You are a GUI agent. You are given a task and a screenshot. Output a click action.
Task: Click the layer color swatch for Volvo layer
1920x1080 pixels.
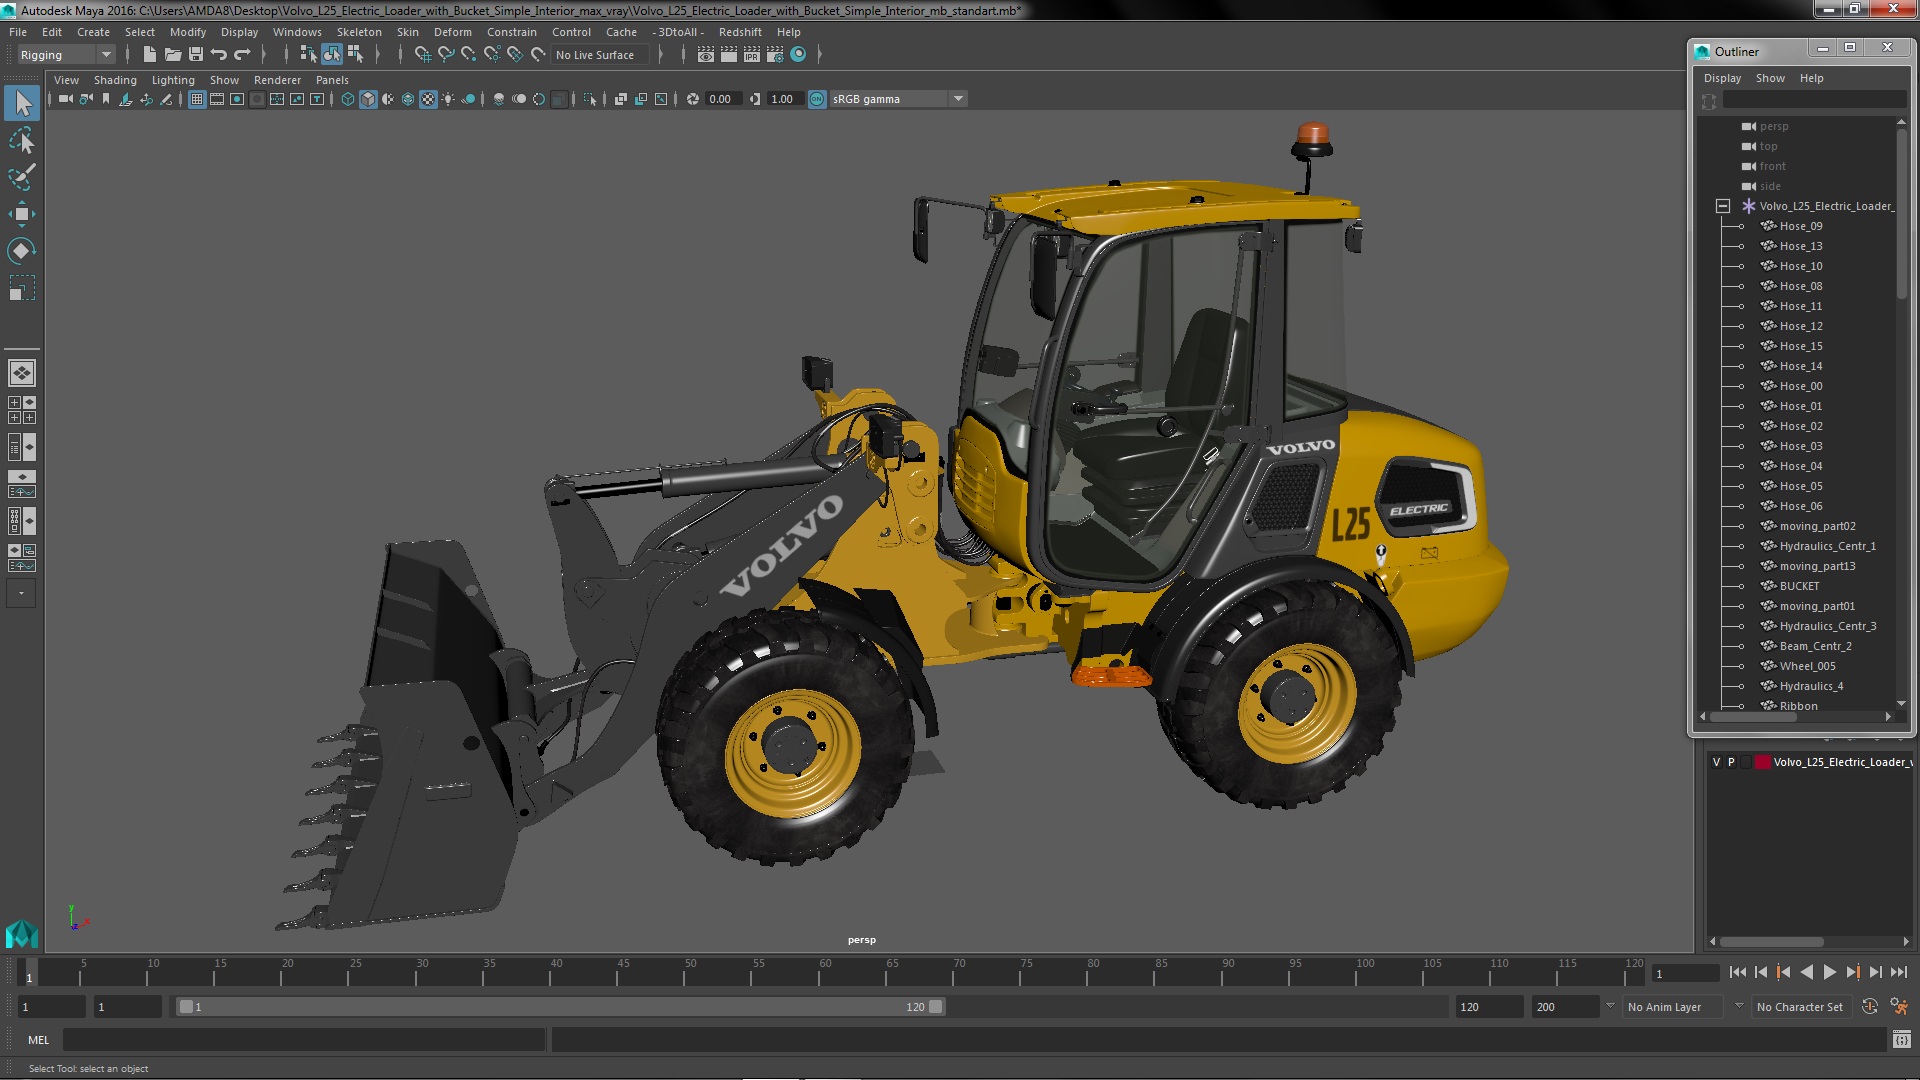click(x=1763, y=762)
